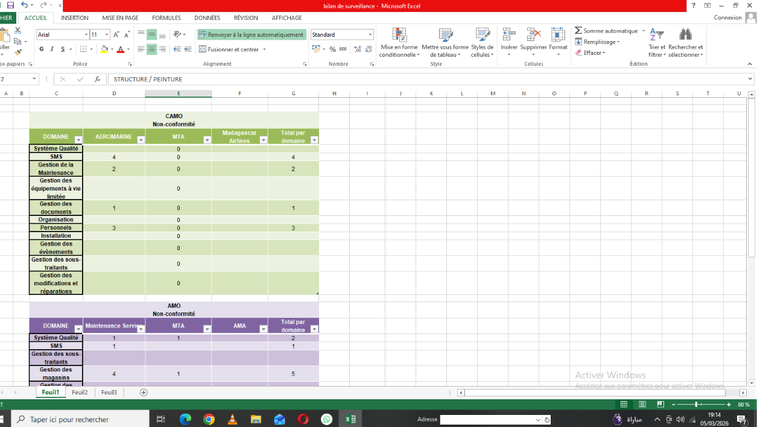Open the Arial font name dropdown
This screenshot has width=760, height=427.
(x=84, y=35)
